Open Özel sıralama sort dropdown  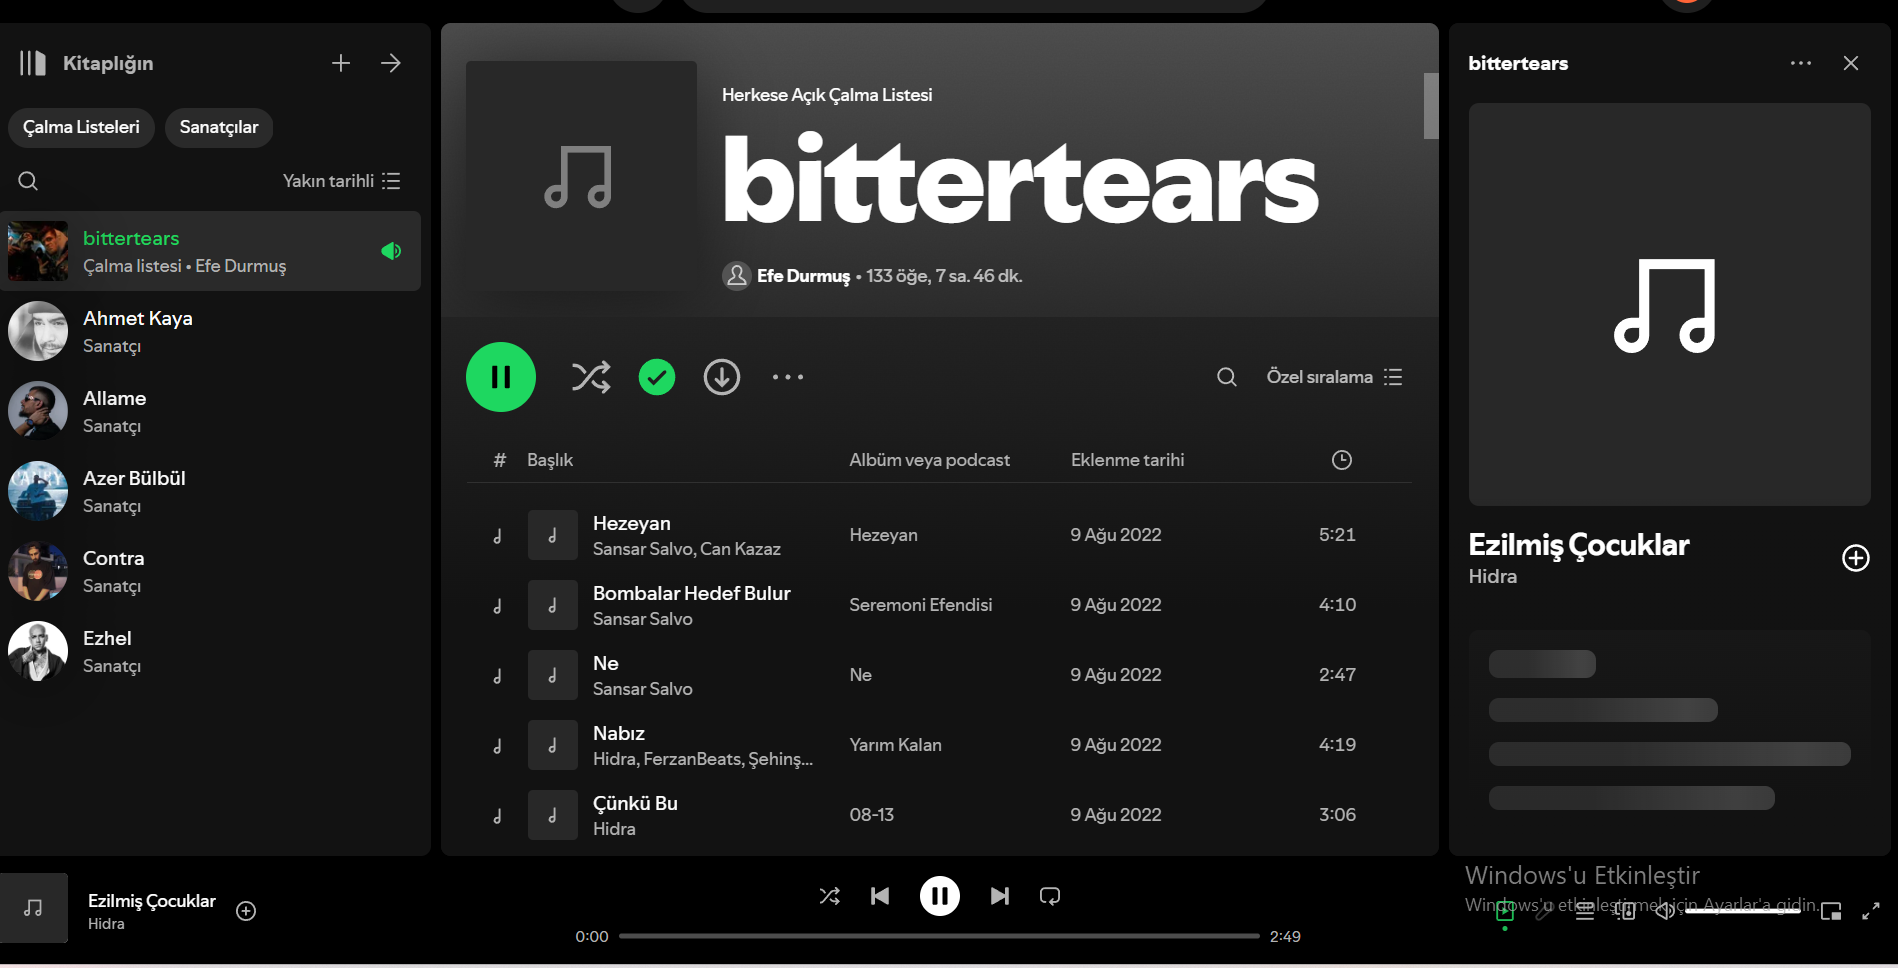(1334, 377)
